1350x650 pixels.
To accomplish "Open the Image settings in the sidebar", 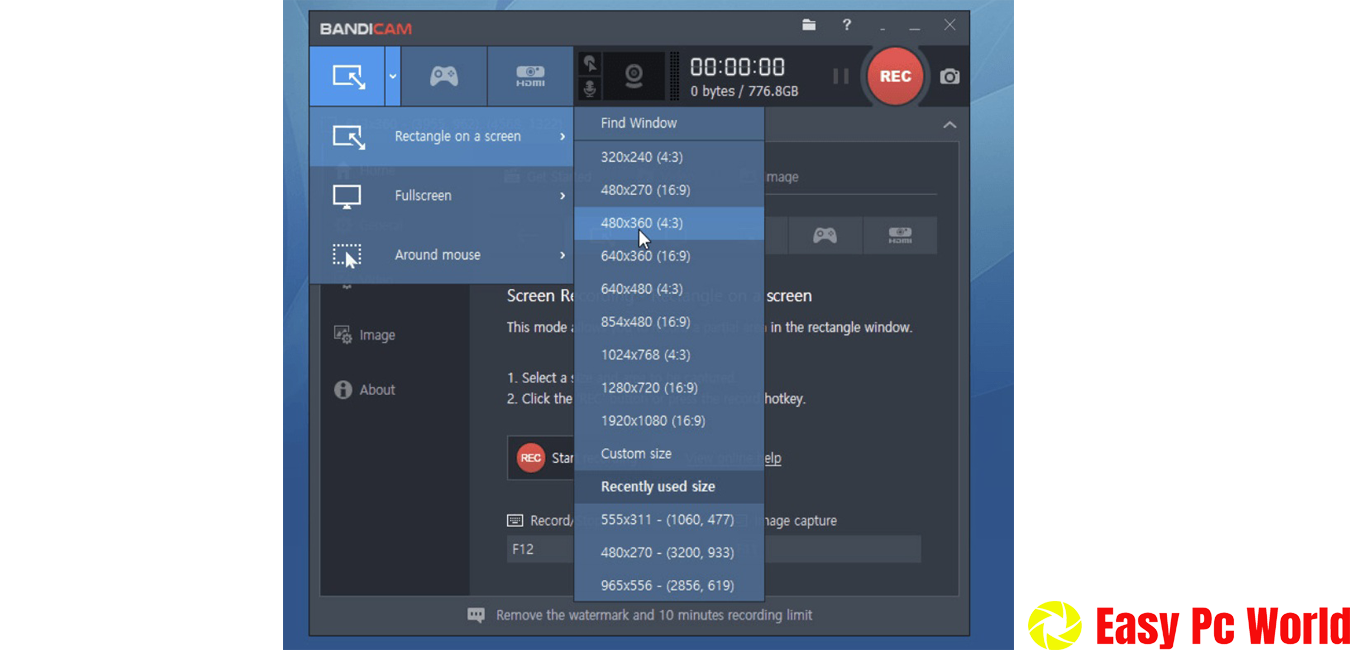I will click(378, 334).
